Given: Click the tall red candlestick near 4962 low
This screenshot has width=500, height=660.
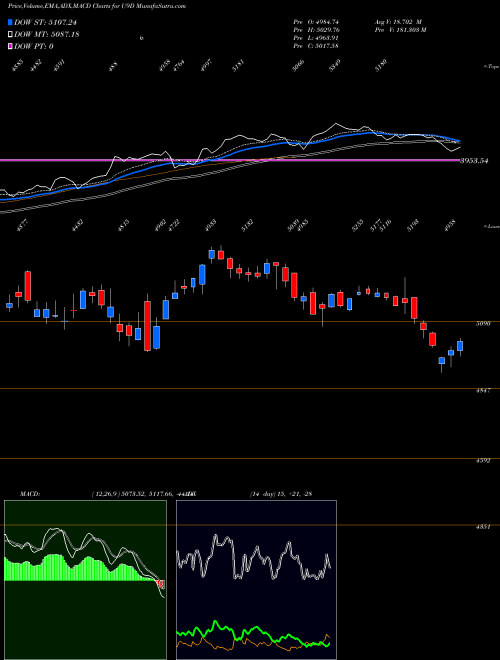Looking at the screenshot, I should point(147,325).
